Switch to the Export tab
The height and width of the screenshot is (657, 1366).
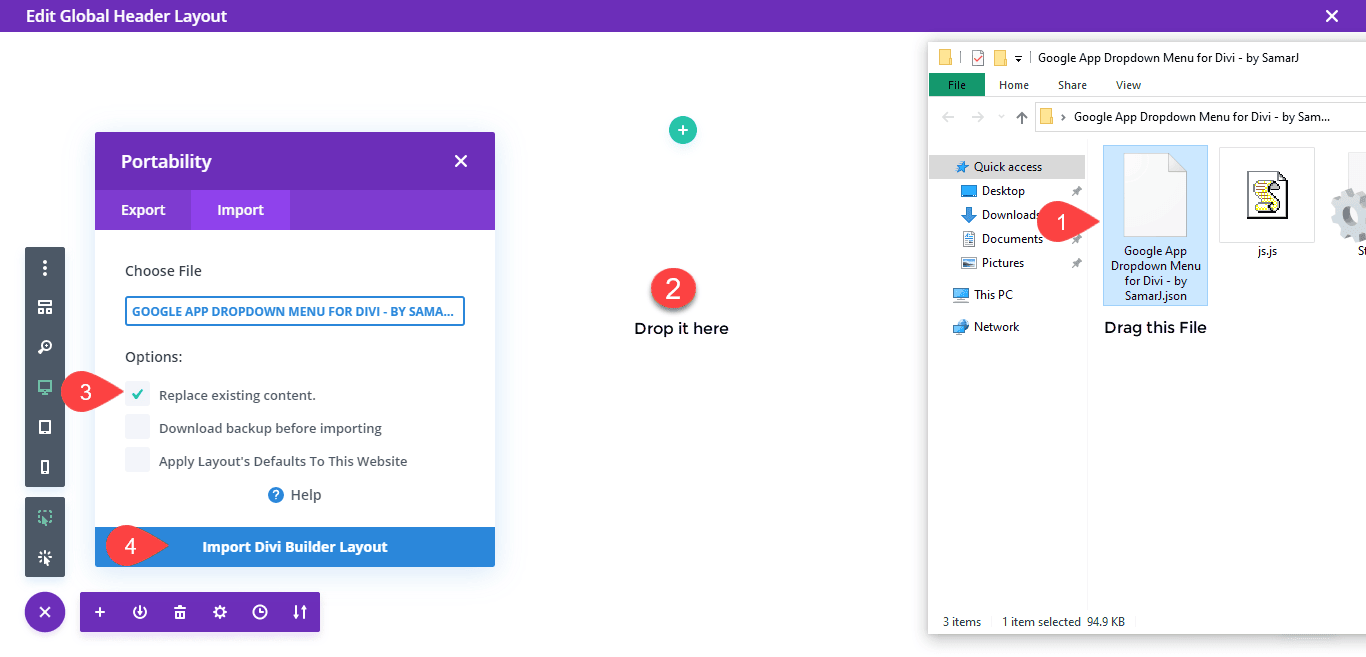[x=143, y=210]
